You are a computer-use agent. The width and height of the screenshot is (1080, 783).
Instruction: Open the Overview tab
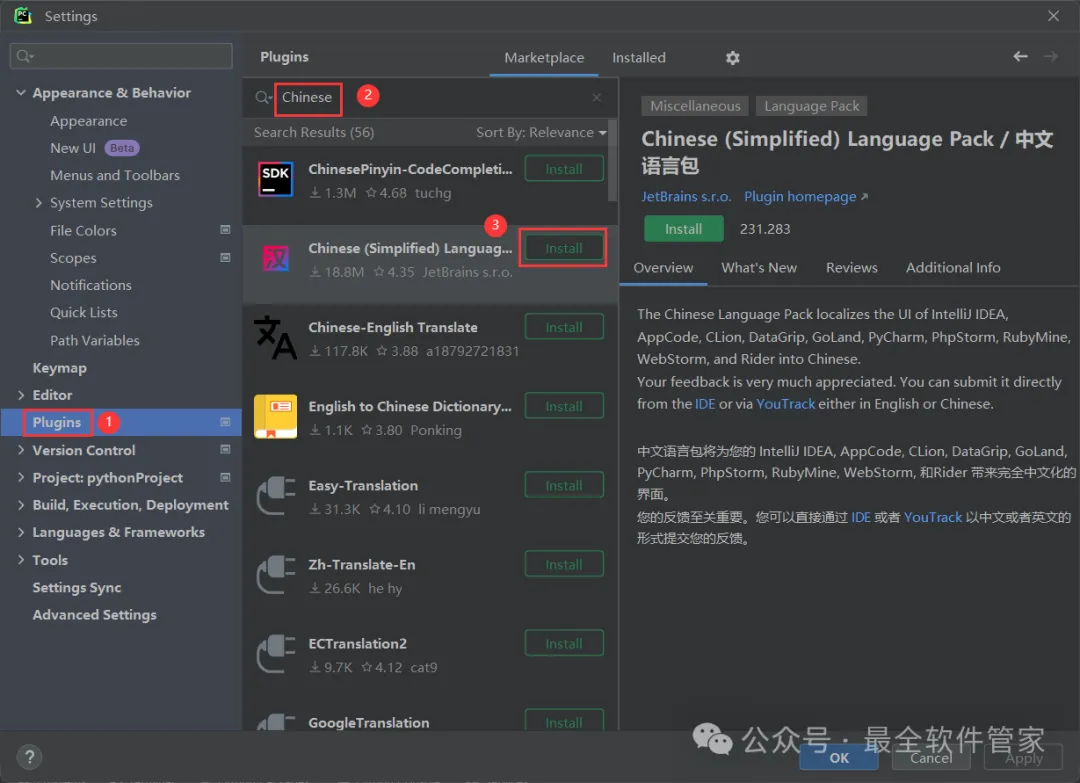coord(663,268)
